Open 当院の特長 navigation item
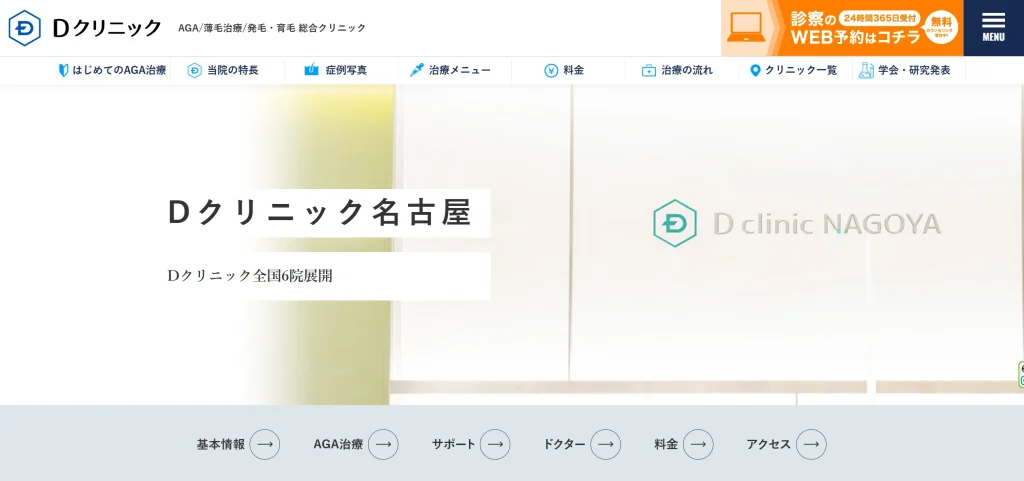 point(232,71)
